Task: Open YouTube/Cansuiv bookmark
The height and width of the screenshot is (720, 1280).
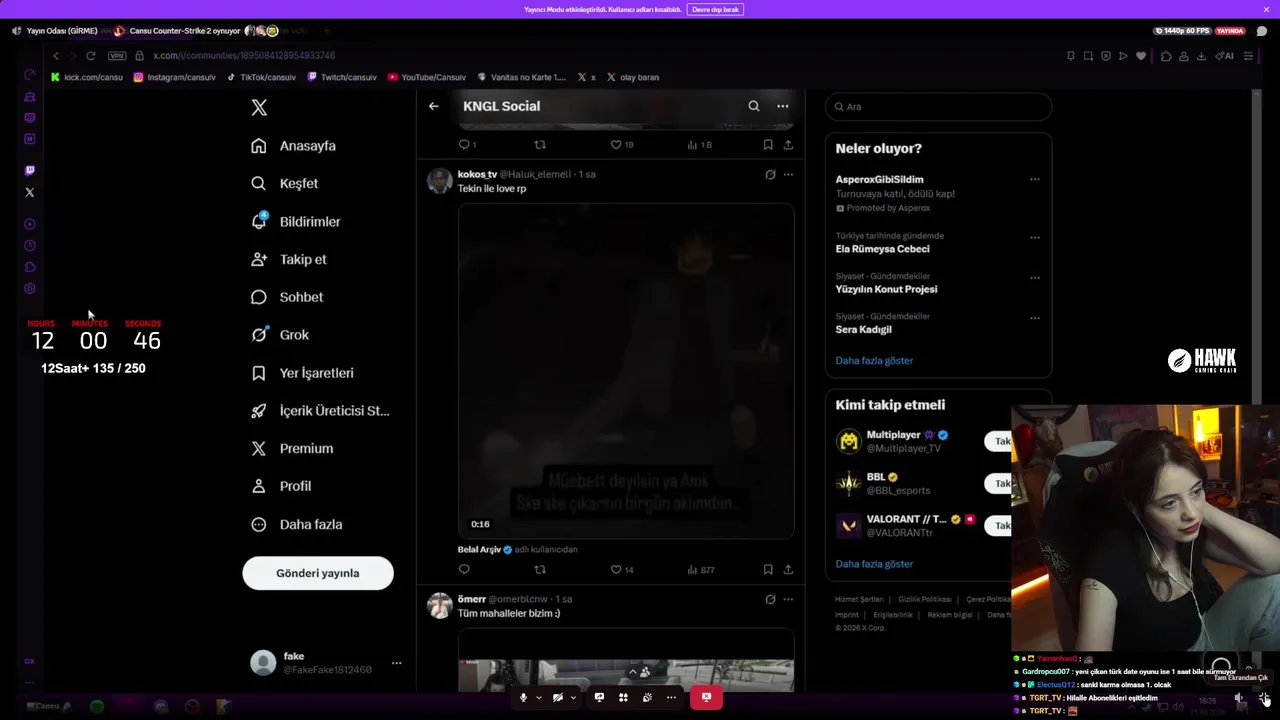Action: pos(427,77)
